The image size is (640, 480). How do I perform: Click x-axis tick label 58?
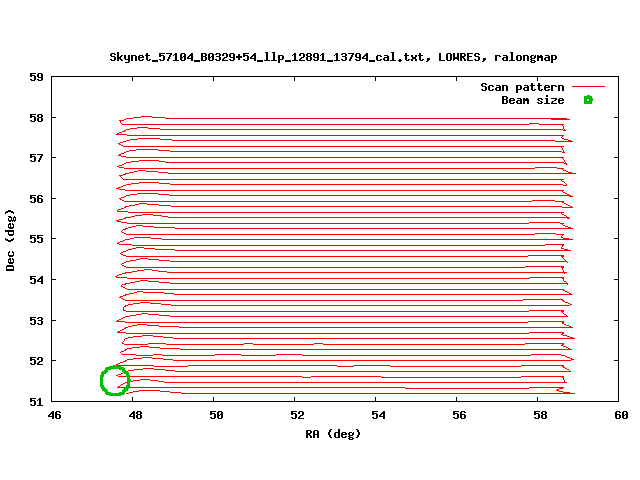coord(540,416)
